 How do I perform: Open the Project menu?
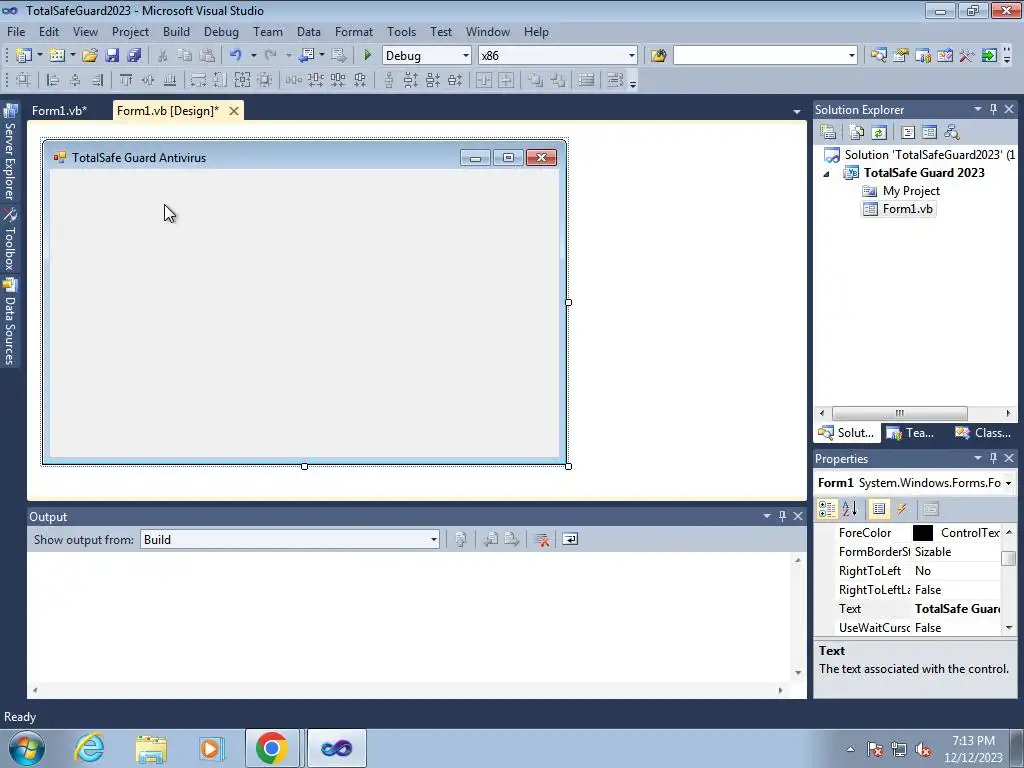point(130,31)
